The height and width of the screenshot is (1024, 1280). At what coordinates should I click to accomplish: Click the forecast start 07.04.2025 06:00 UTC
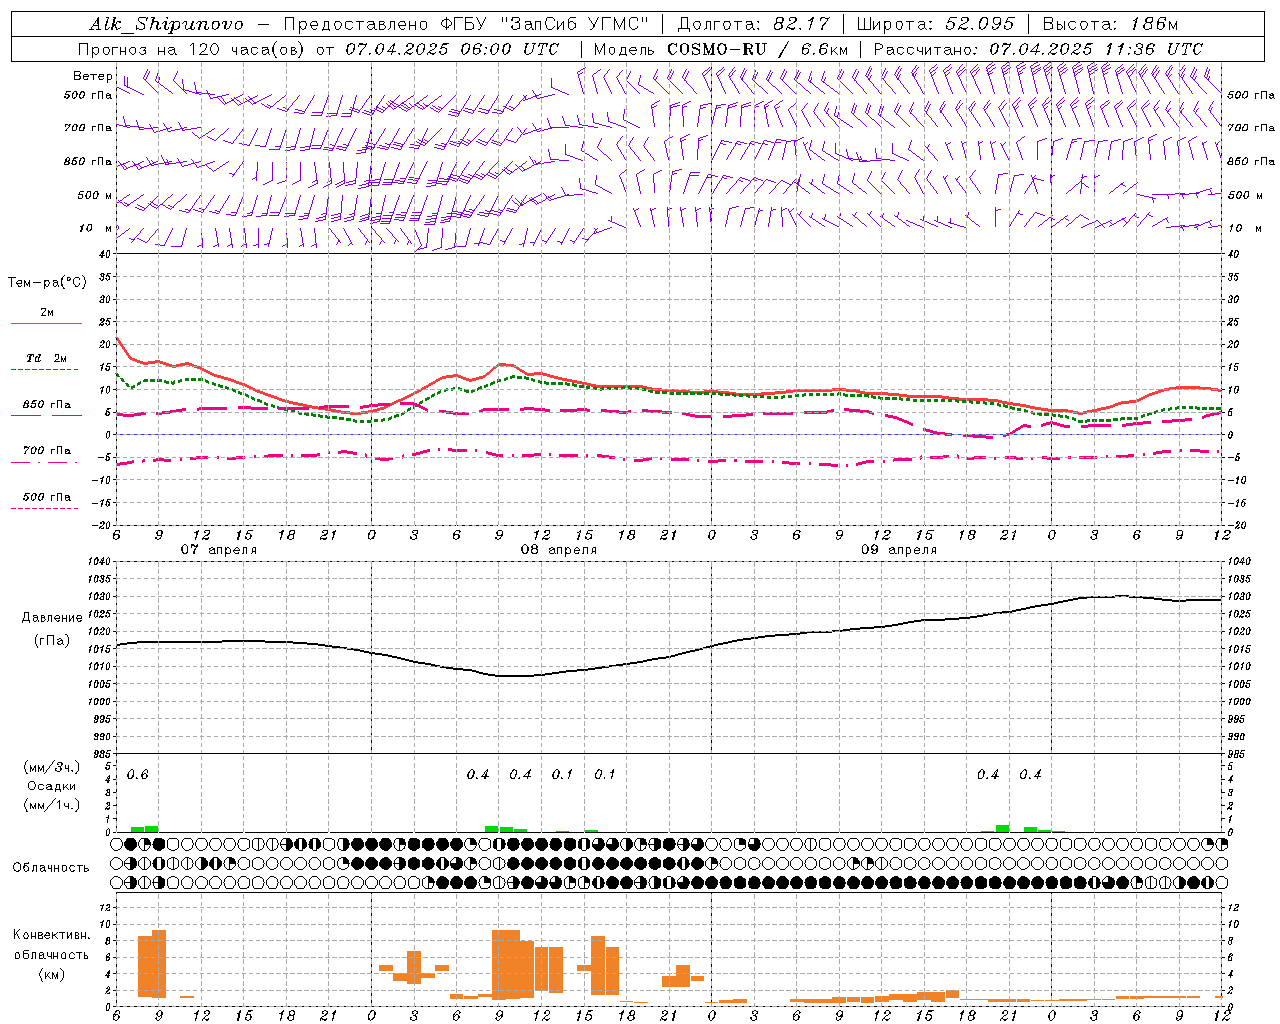pos(452,49)
